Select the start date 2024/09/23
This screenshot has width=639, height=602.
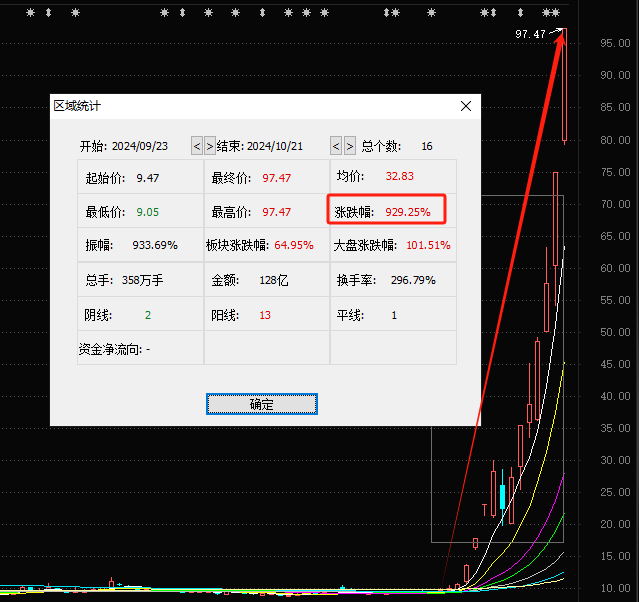pyautogui.click(x=140, y=146)
